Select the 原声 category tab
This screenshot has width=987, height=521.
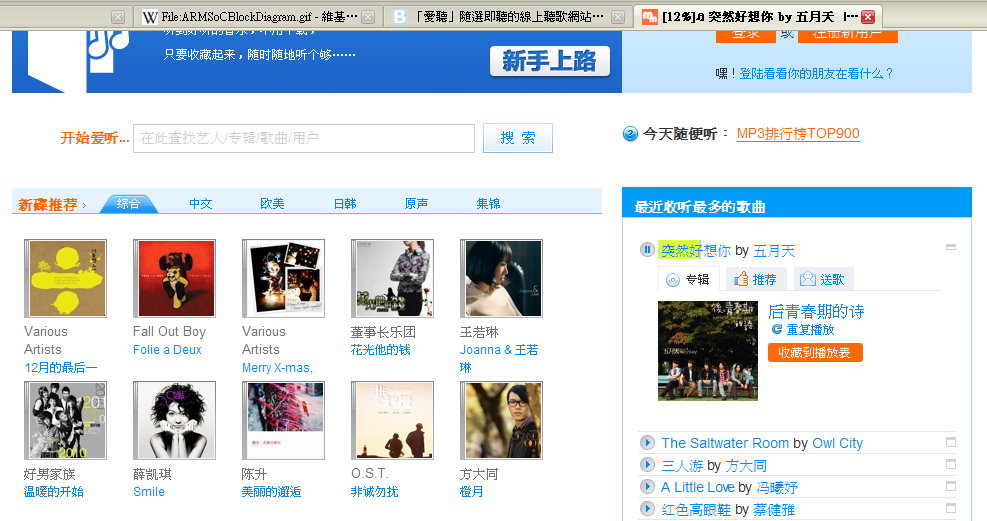pyautogui.click(x=416, y=204)
